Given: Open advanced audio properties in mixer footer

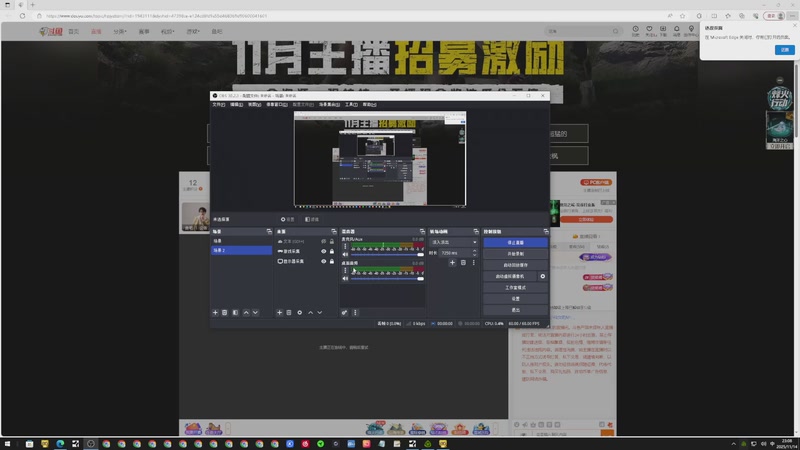Looking at the screenshot, I should [x=344, y=312].
